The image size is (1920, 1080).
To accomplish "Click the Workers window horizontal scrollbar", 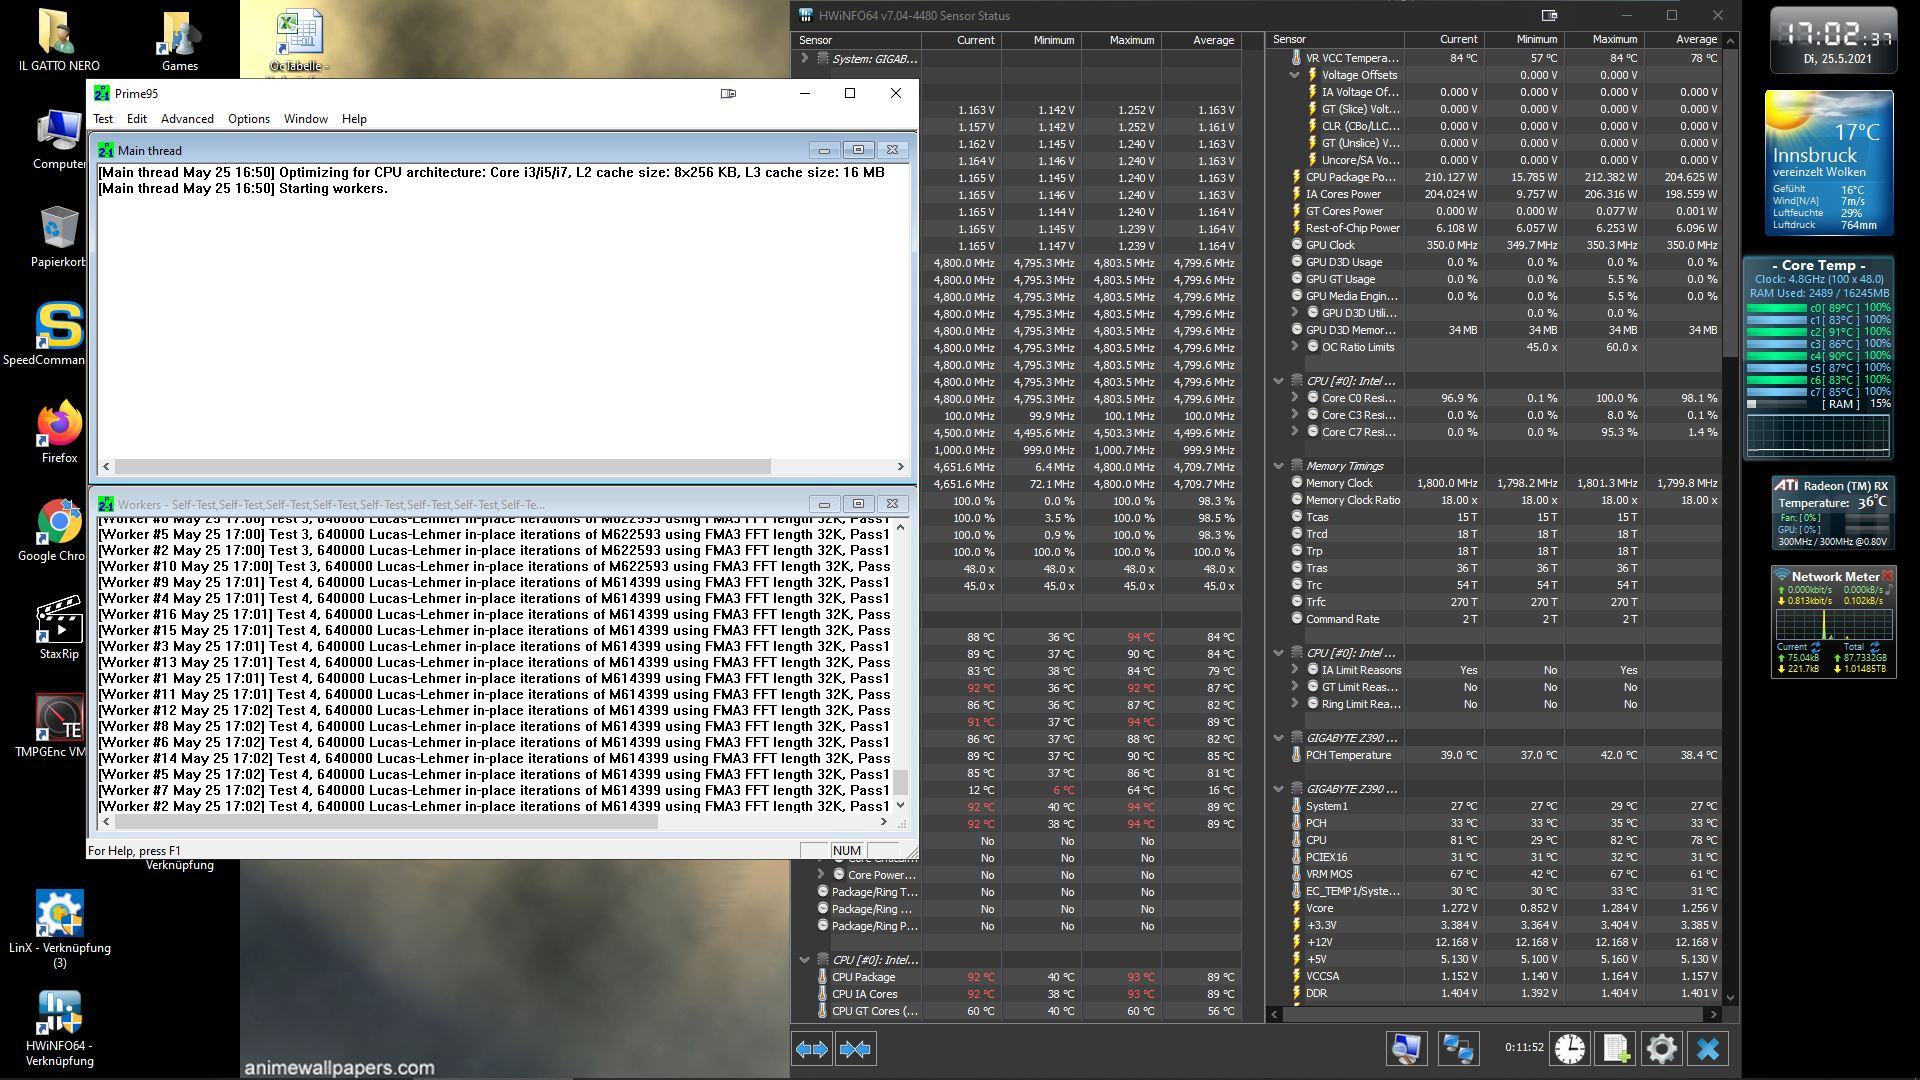I will [x=494, y=822].
